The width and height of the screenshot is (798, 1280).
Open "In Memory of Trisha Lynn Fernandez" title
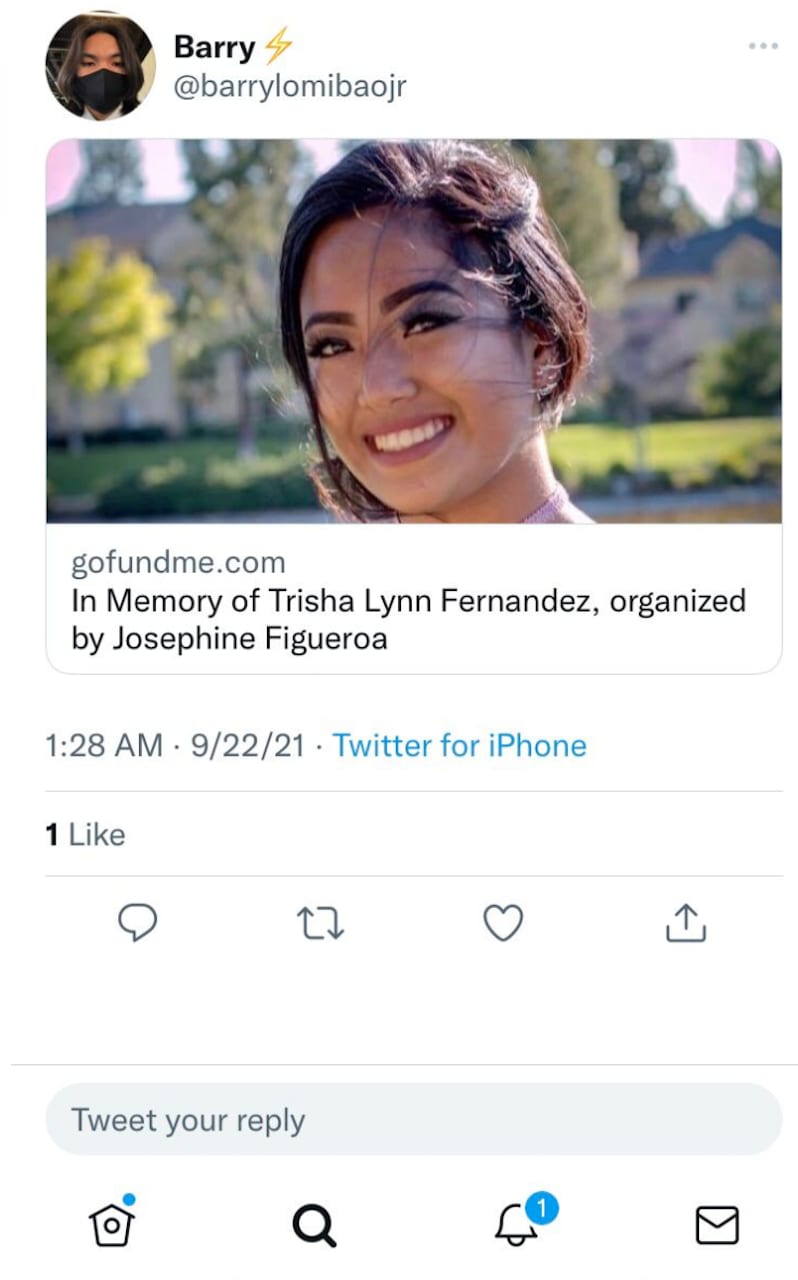[x=408, y=620]
